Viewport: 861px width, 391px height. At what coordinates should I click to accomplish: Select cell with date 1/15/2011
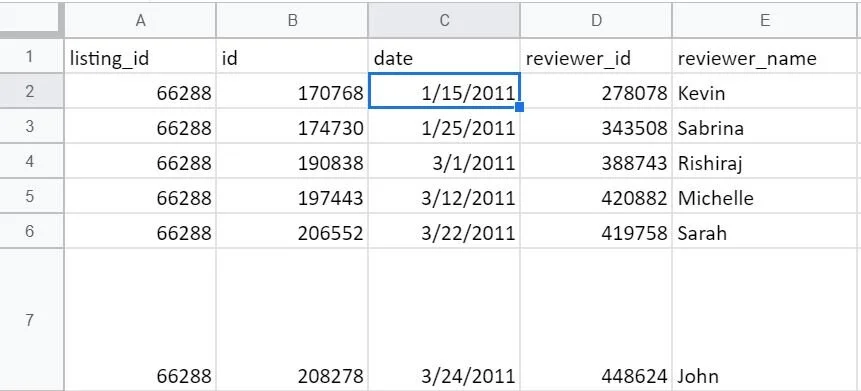[444, 91]
